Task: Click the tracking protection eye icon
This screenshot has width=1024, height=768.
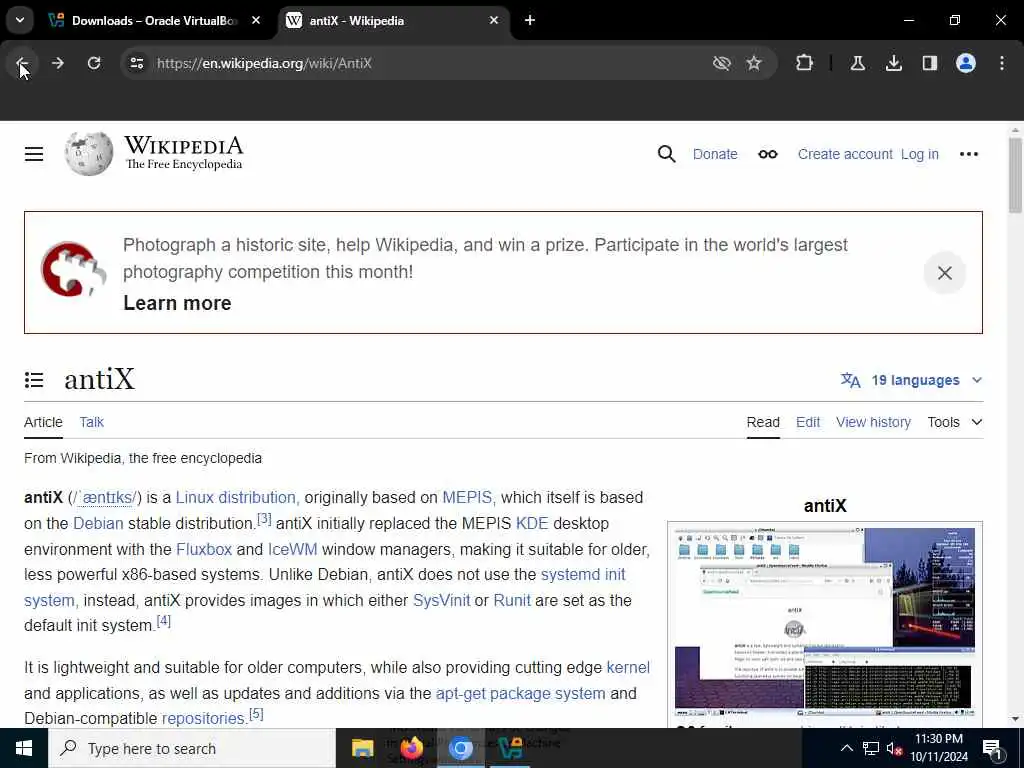Action: point(721,63)
